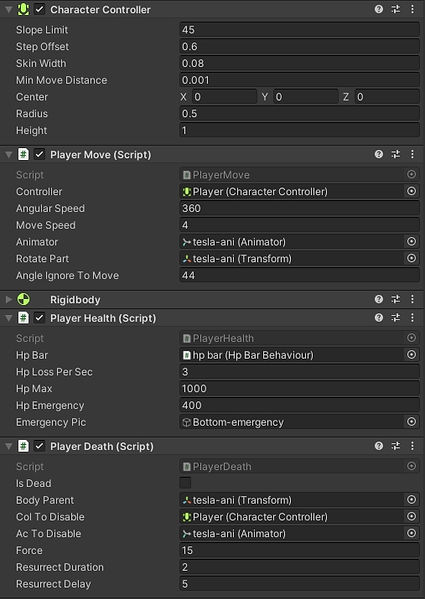Open Character Controller three-dot context menu
The width and height of the screenshot is (425, 599).
click(412, 9)
